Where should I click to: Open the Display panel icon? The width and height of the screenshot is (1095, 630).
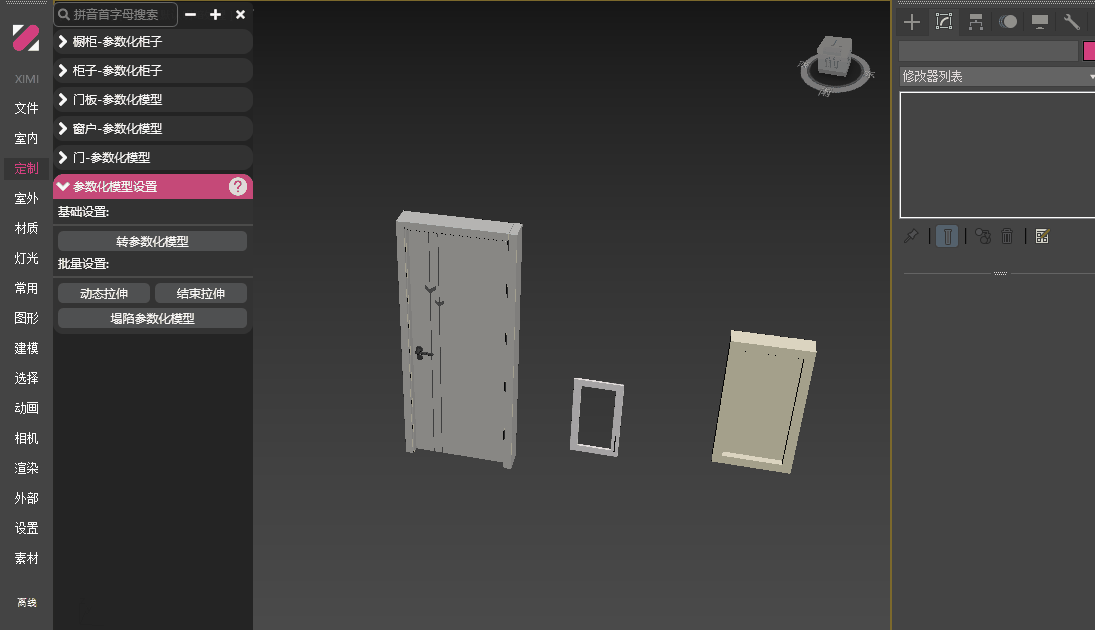pyautogui.click(x=1040, y=22)
